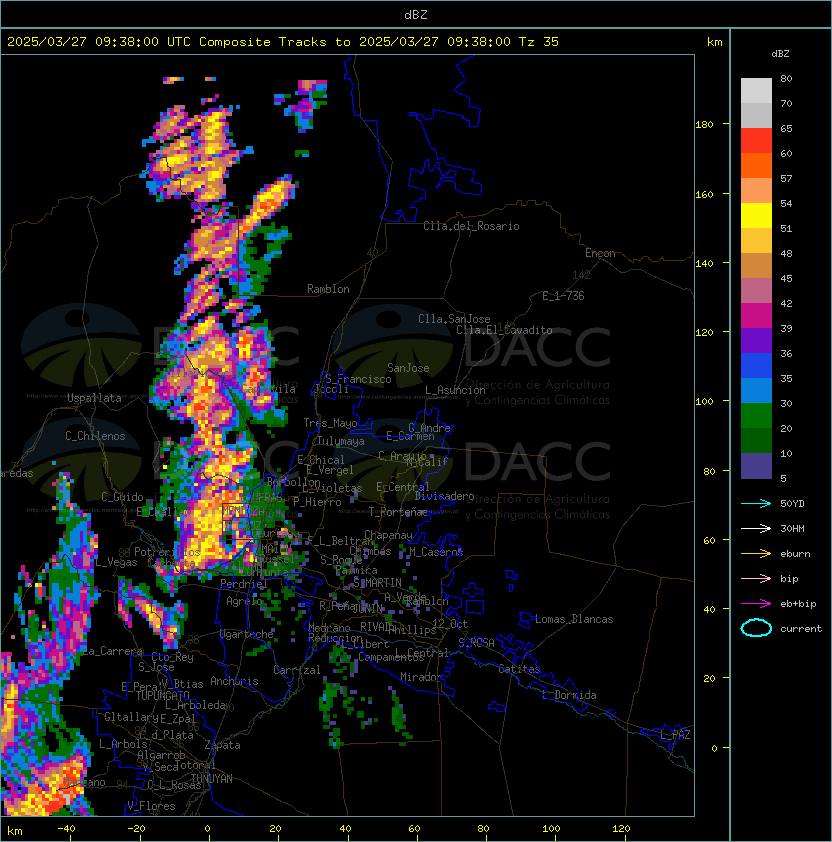Viewport: 832px width, 842px height.
Task: Click the 'Encon' place label
Action: 600,253
